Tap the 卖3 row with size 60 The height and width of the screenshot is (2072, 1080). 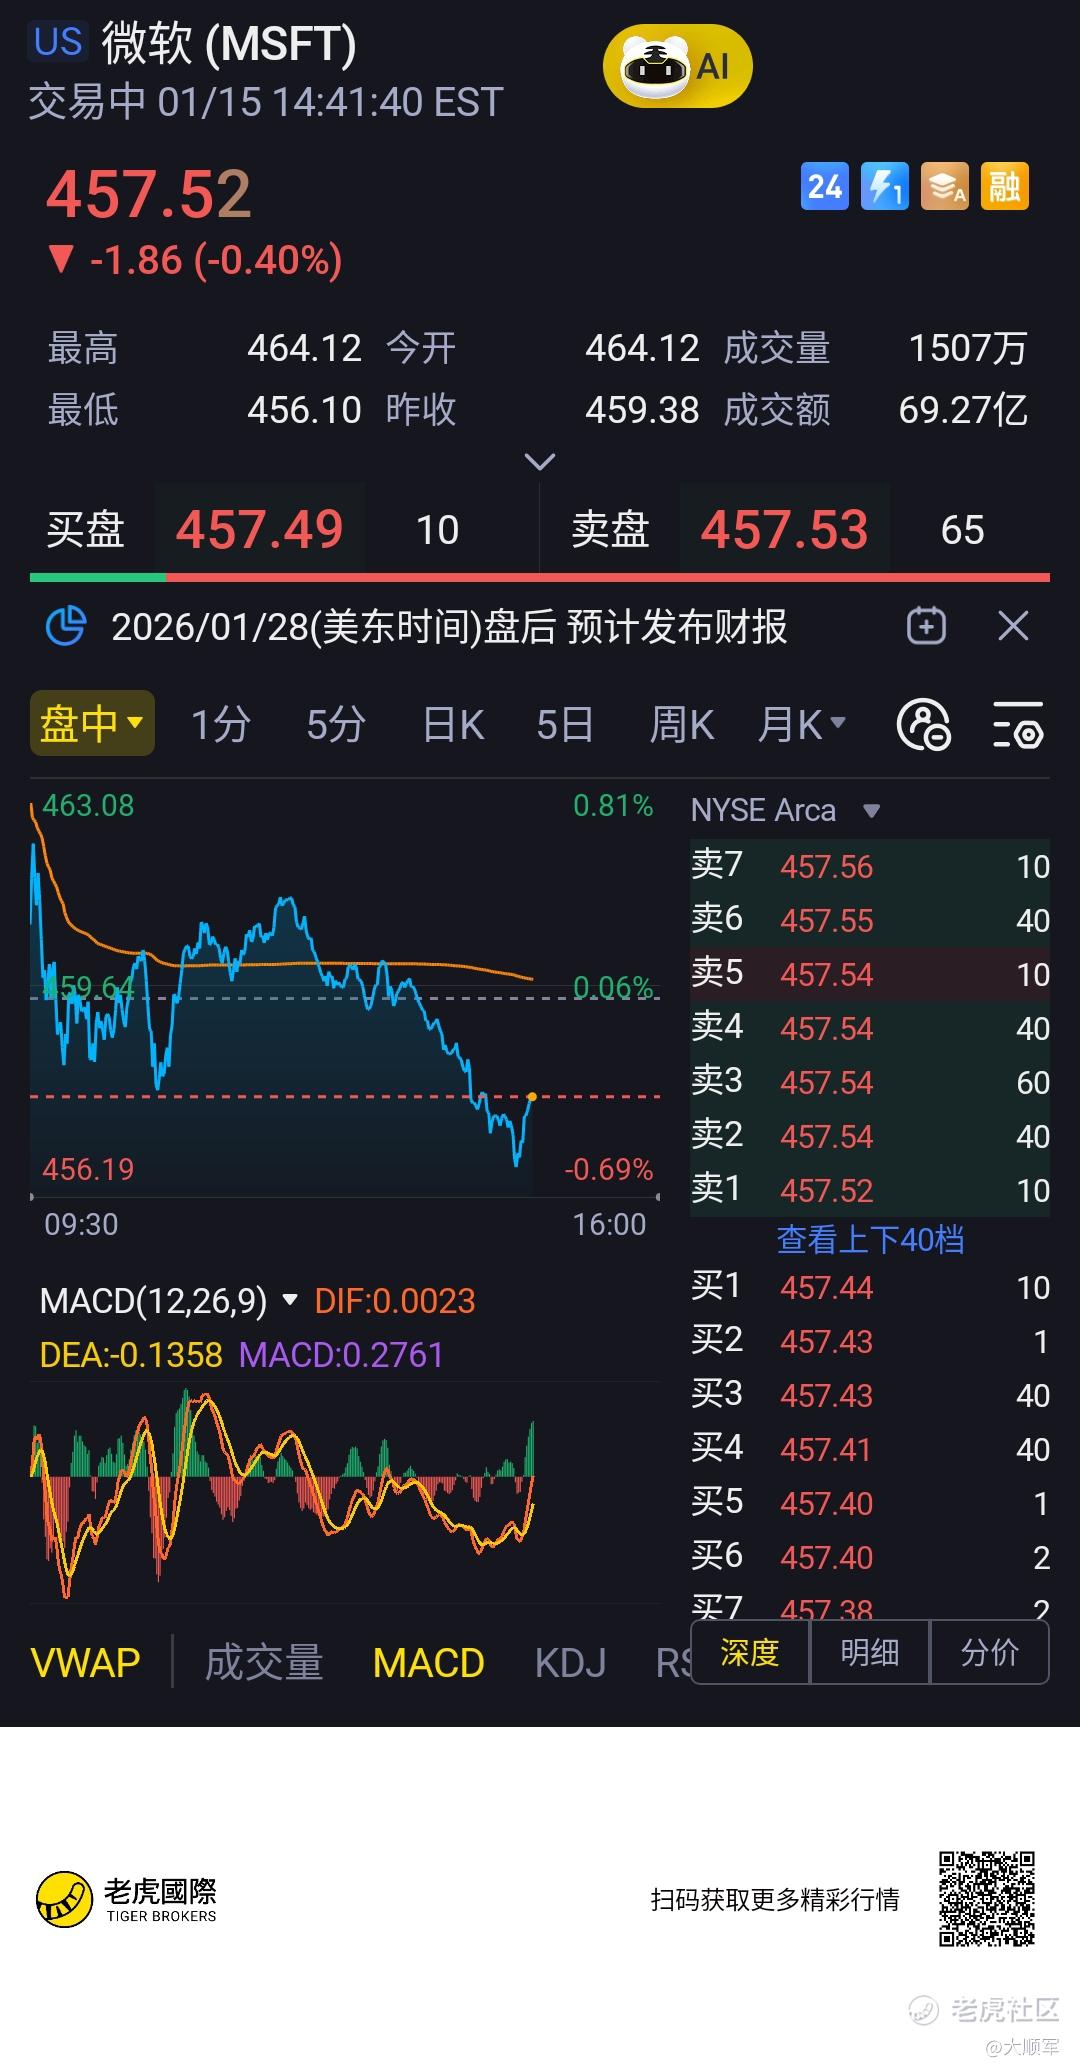[870, 1082]
